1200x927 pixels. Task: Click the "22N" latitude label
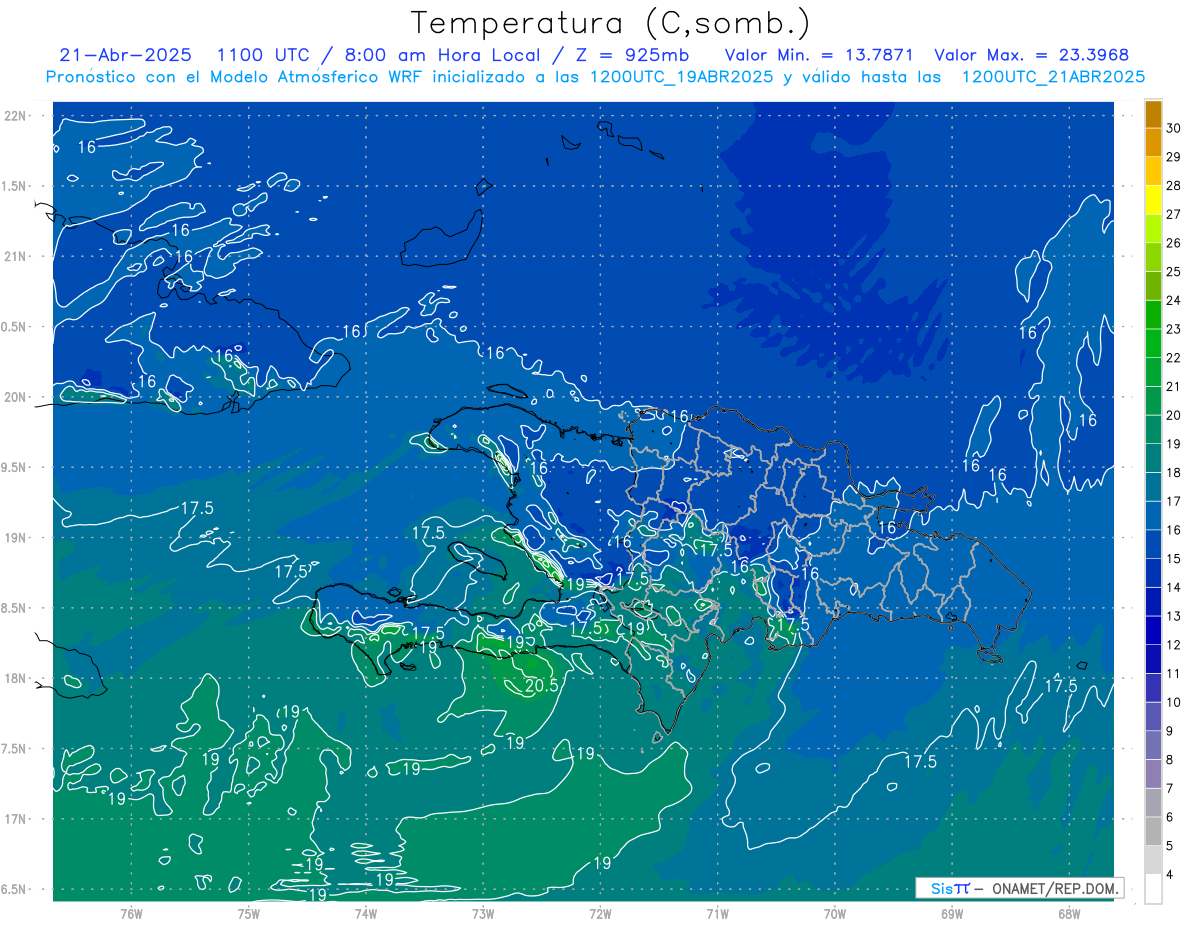[x=15, y=115]
